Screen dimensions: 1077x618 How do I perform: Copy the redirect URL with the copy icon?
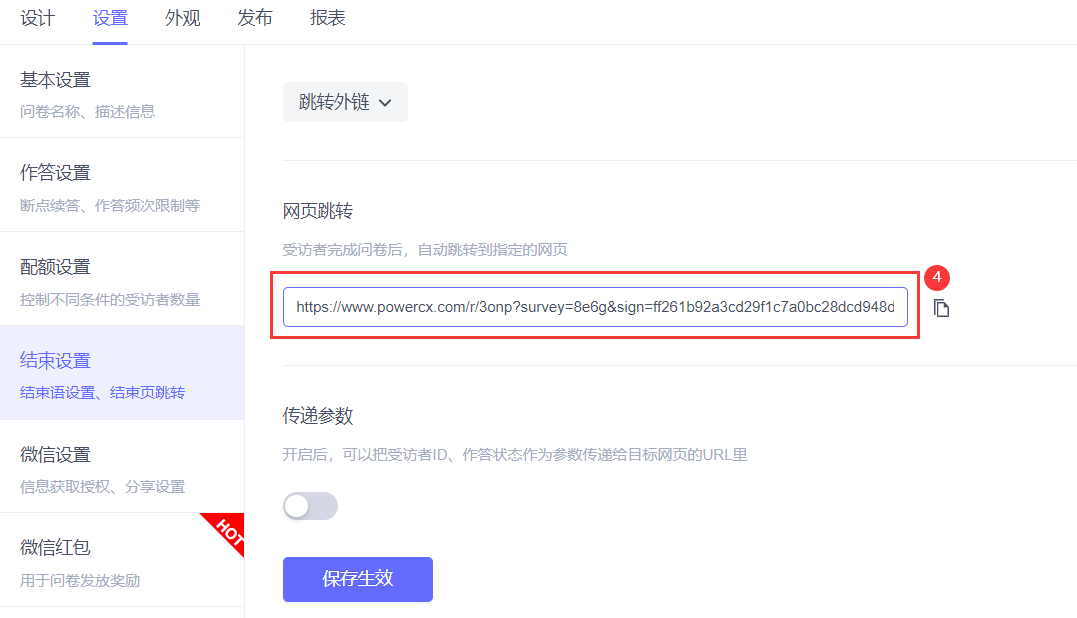(x=941, y=308)
